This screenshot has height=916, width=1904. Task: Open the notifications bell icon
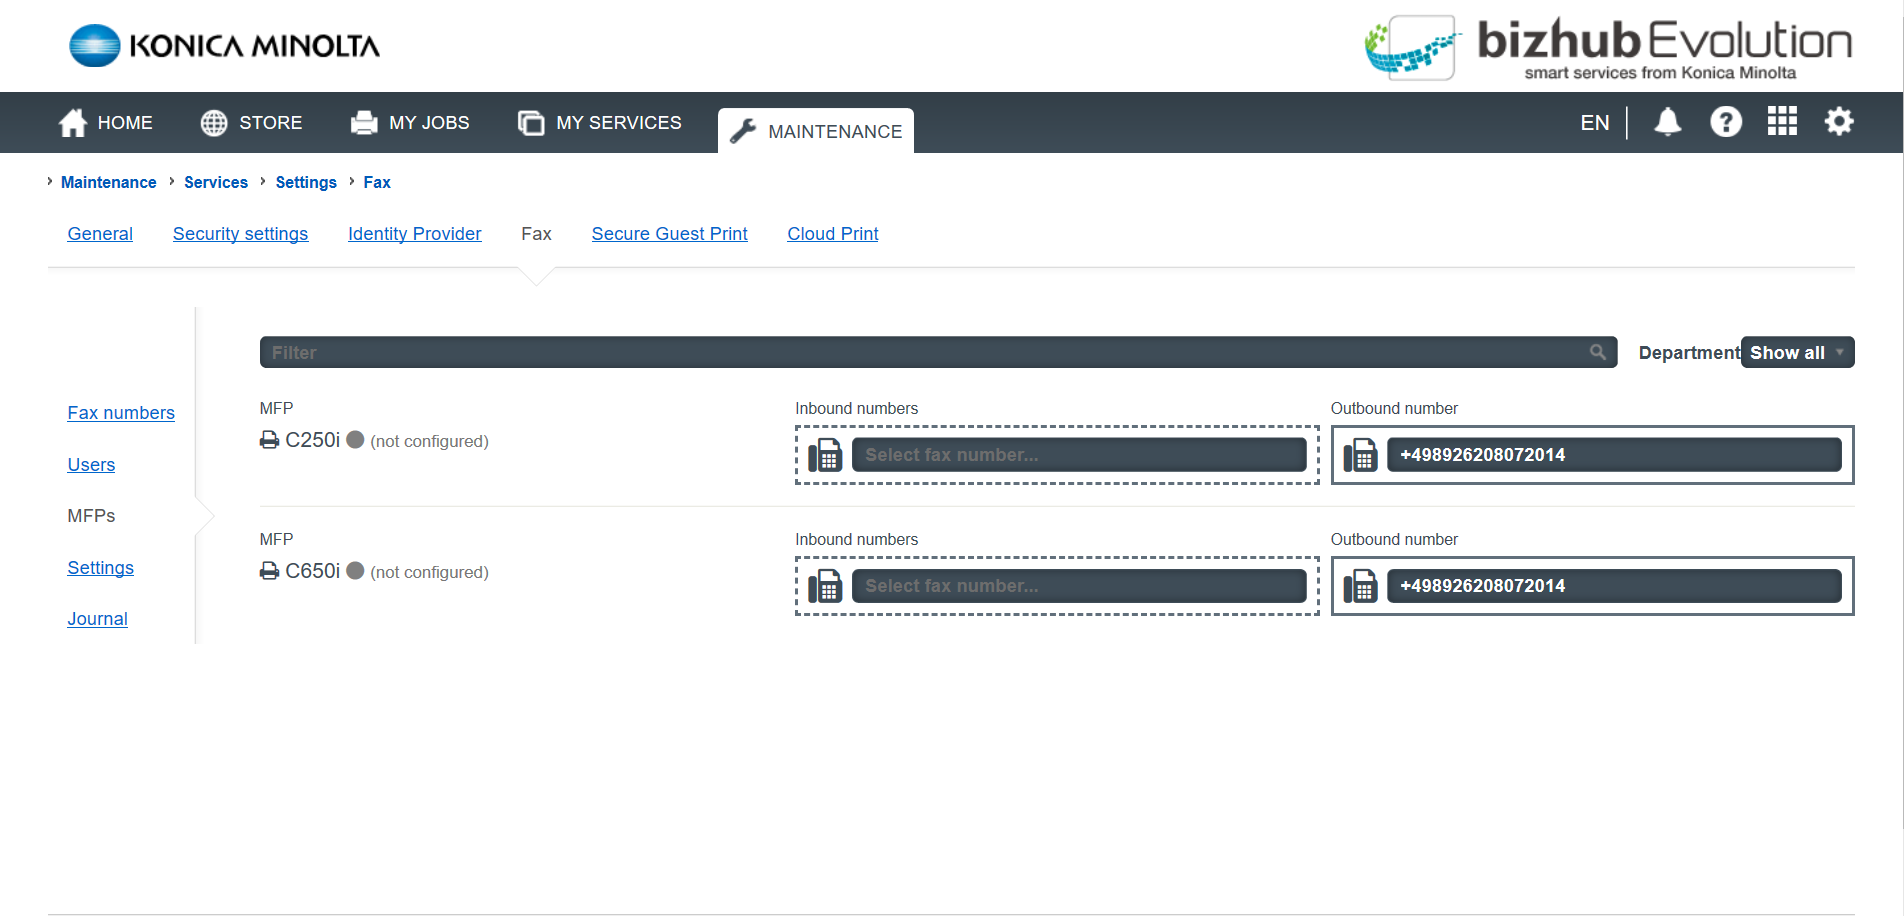1667,122
